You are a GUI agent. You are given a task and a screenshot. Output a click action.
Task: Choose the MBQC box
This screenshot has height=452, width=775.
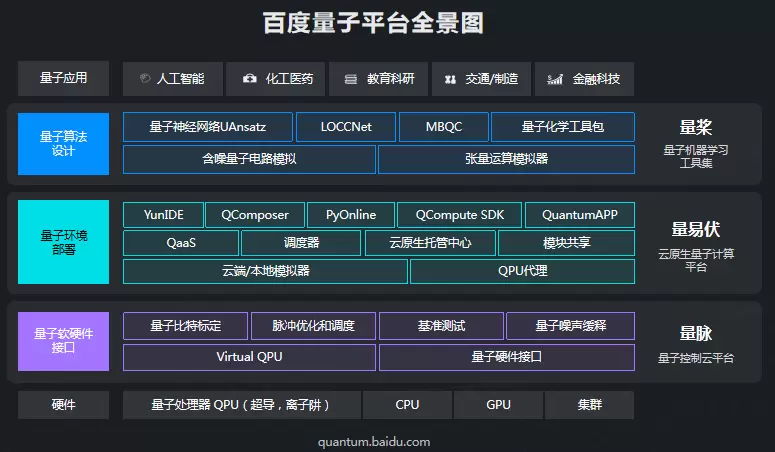[x=443, y=127]
